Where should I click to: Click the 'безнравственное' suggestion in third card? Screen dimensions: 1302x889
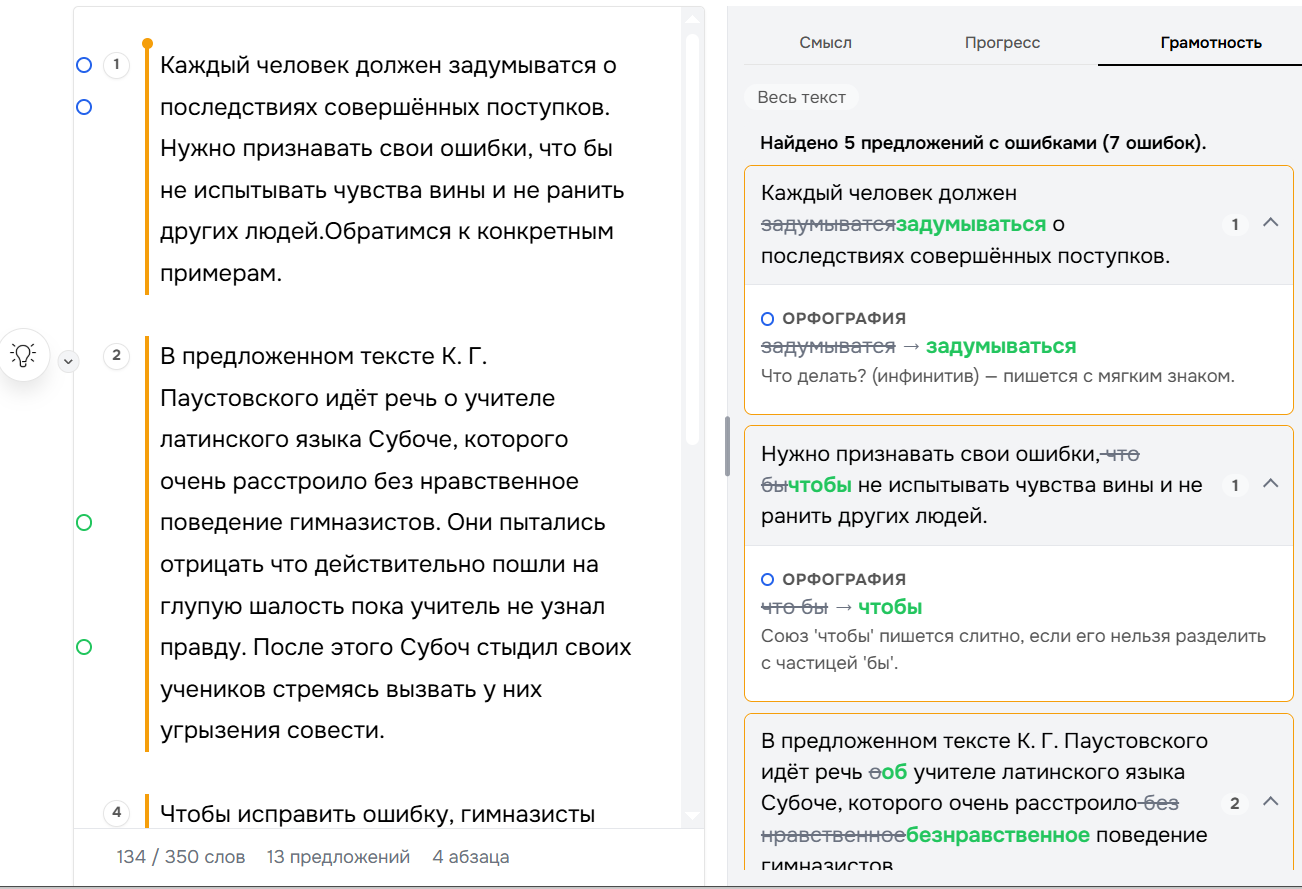tap(998, 834)
